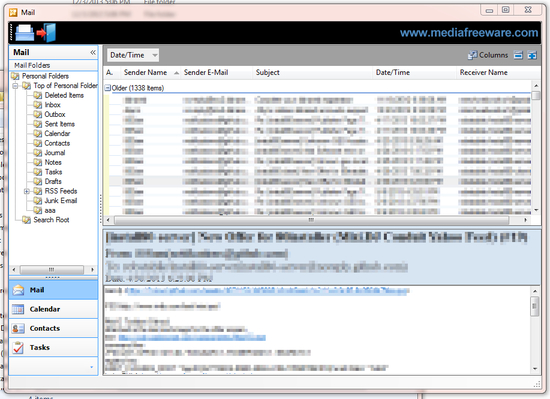Select the Inbox folder
The height and width of the screenshot is (399, 550).
[x=52, y=105]
